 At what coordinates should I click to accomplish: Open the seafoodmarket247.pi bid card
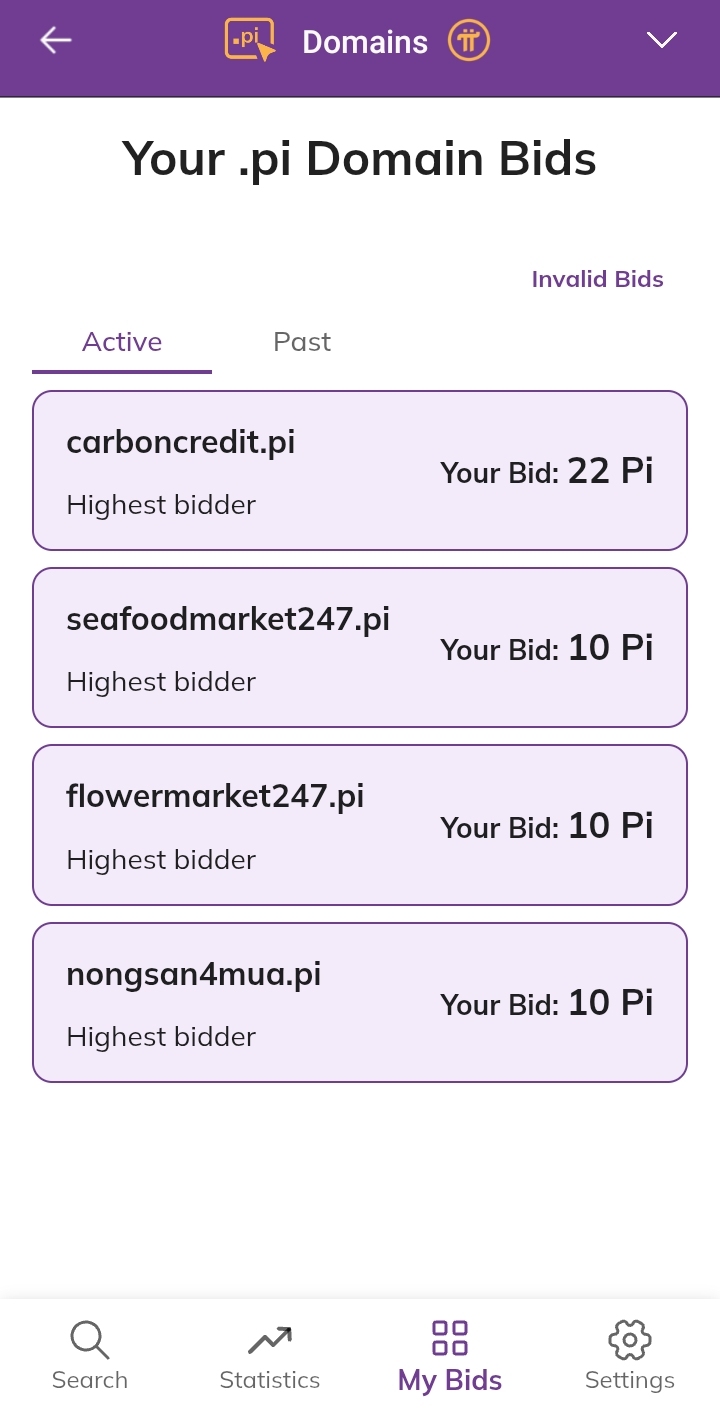coord(360,647)
